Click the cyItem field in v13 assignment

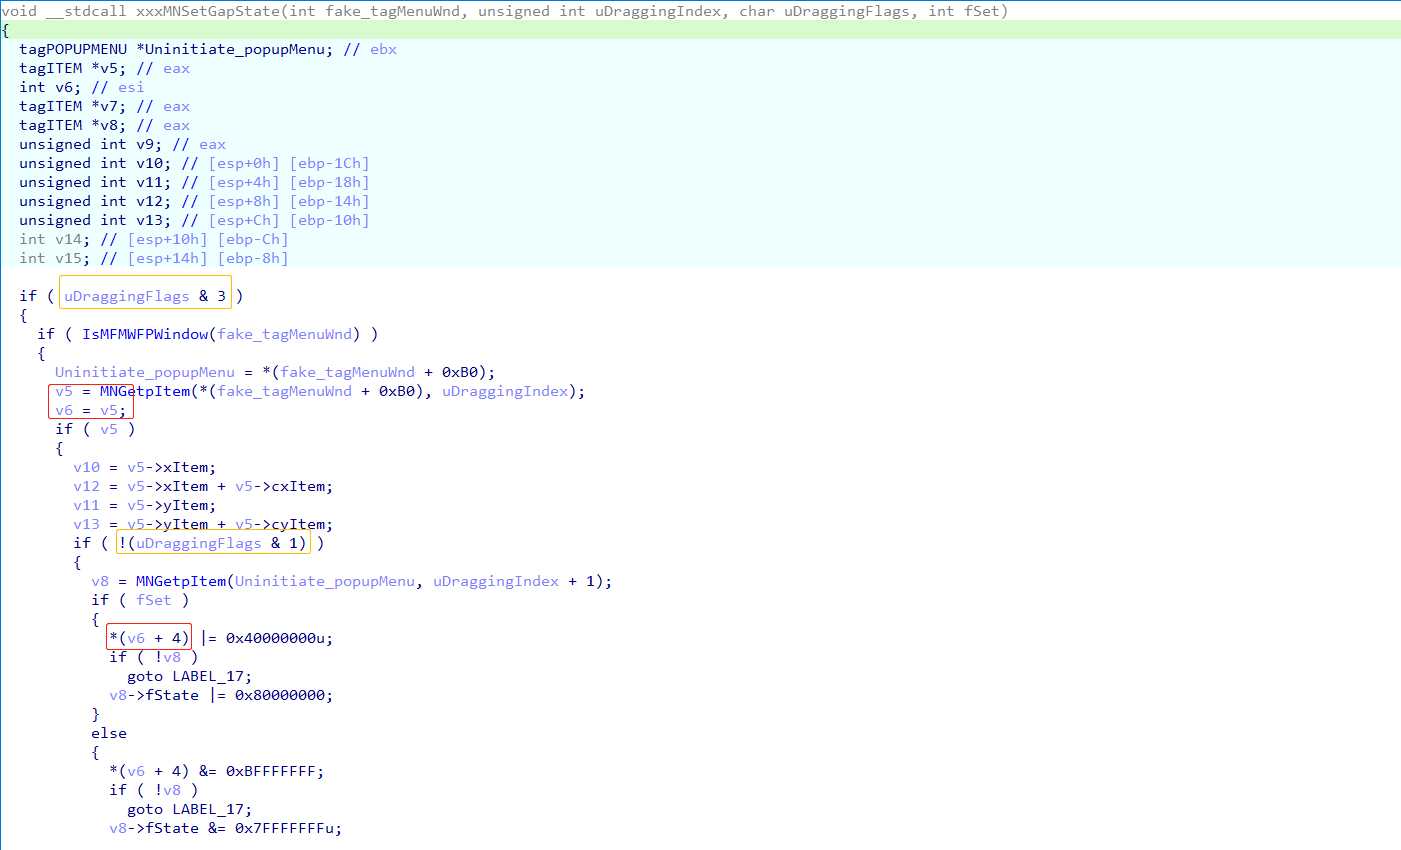point(298,524)
